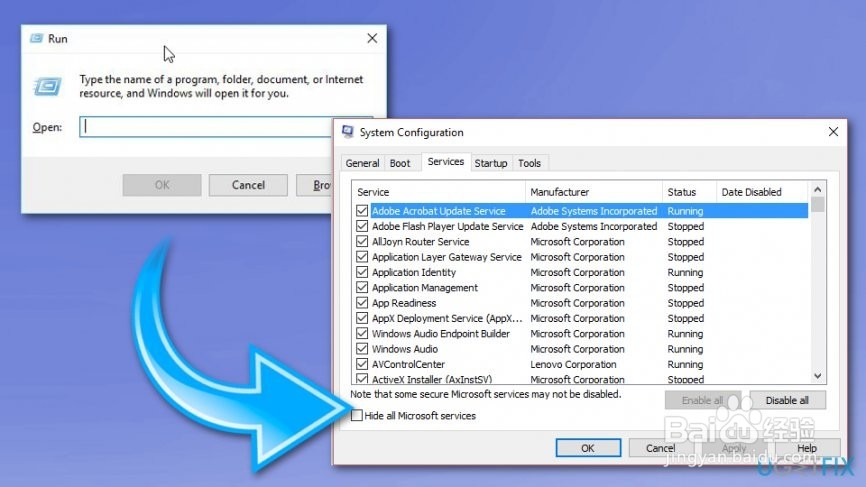Select Windows Audio Endpoint Builder row
The image size is (866, 487).
[582, 334]
